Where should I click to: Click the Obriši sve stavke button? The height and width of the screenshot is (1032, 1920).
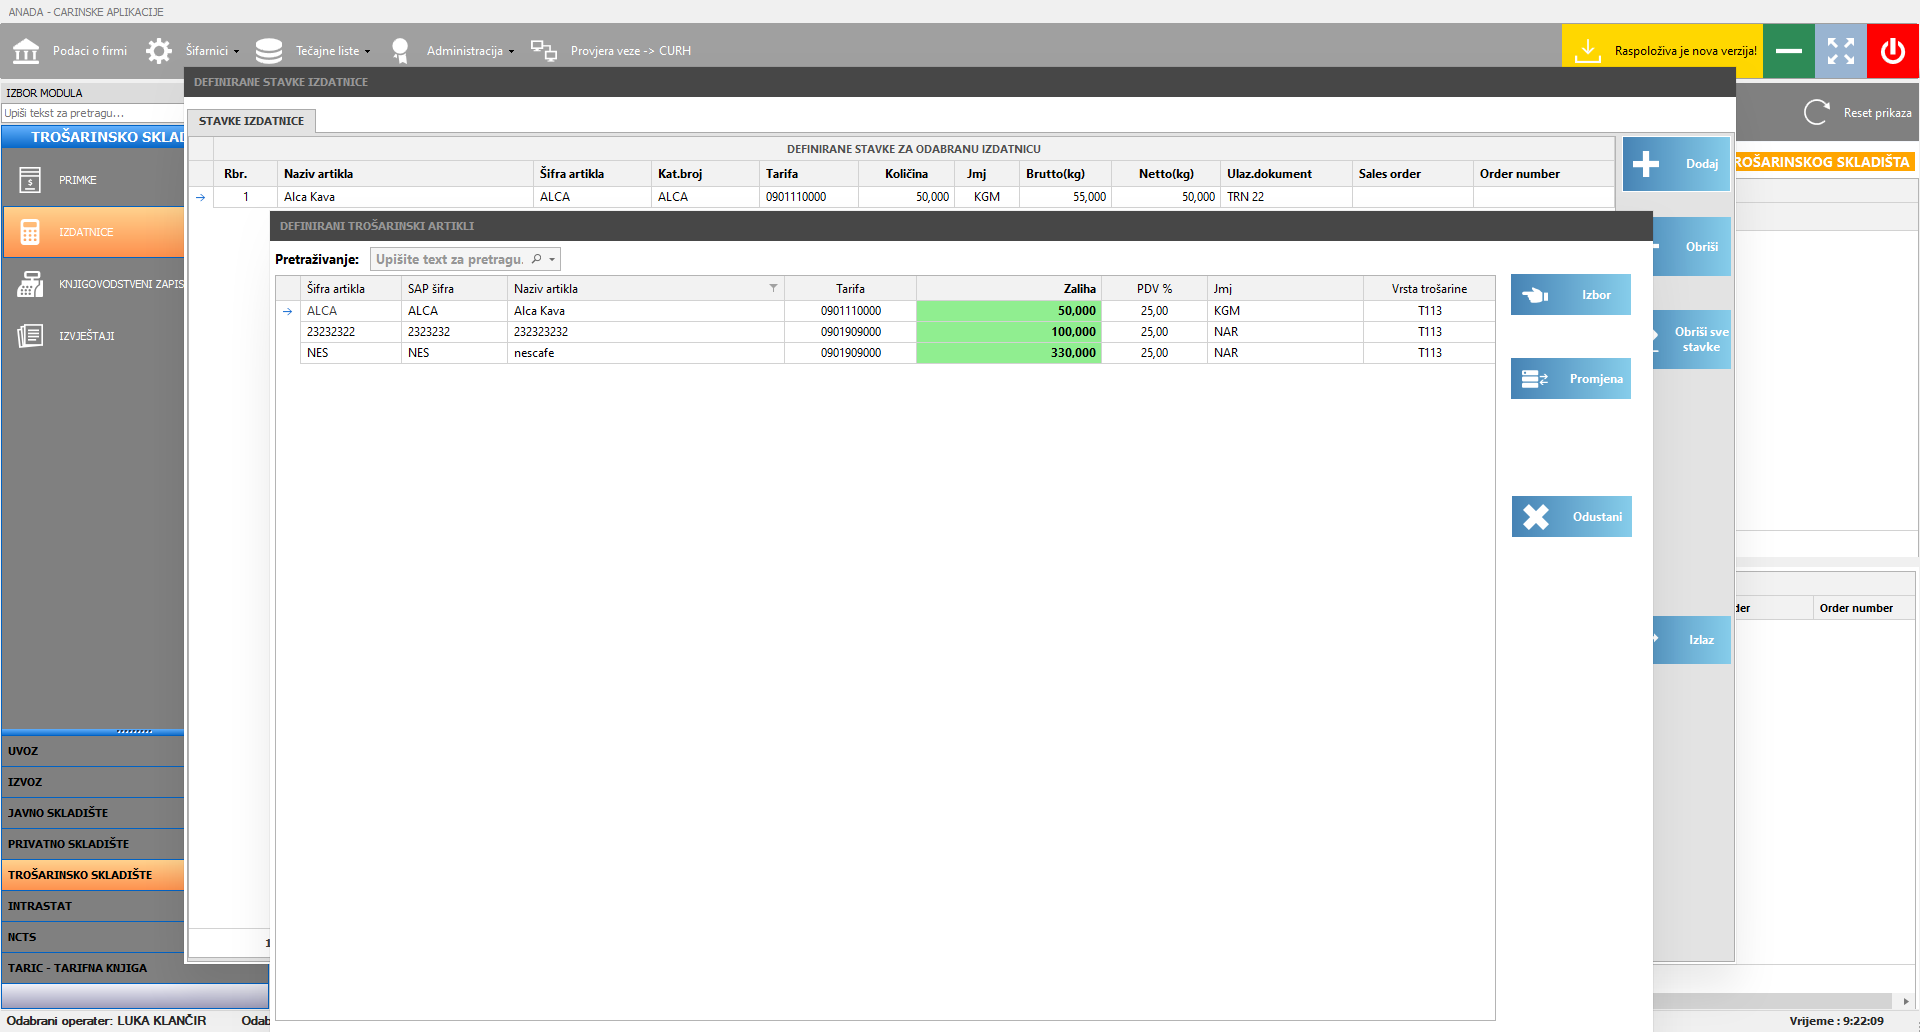(x=1692, y=340)
